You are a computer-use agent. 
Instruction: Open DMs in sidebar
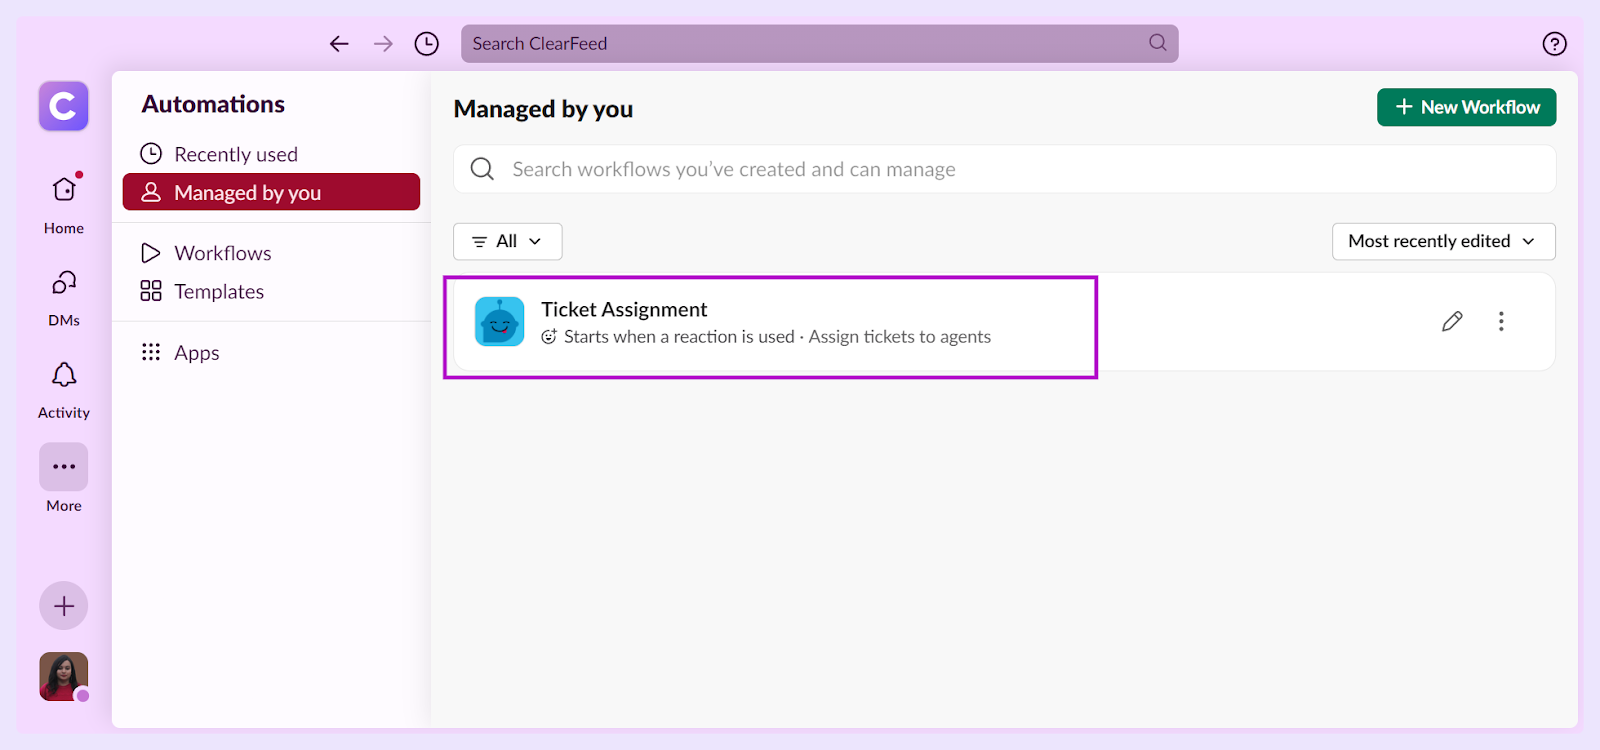coord(64,297)
